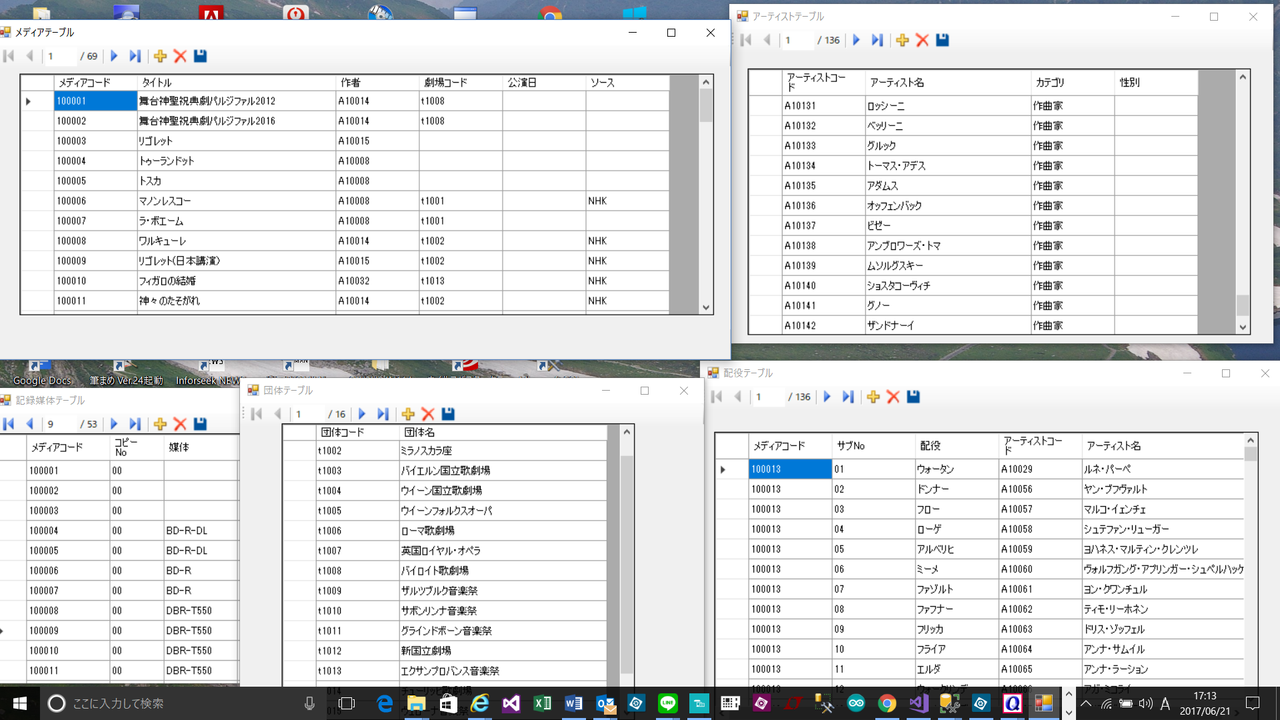The width and height of the screenshot is (1280, 720).
Task: Save changes in 配役テーブル toolbar
Action: [x=913, y=397]
